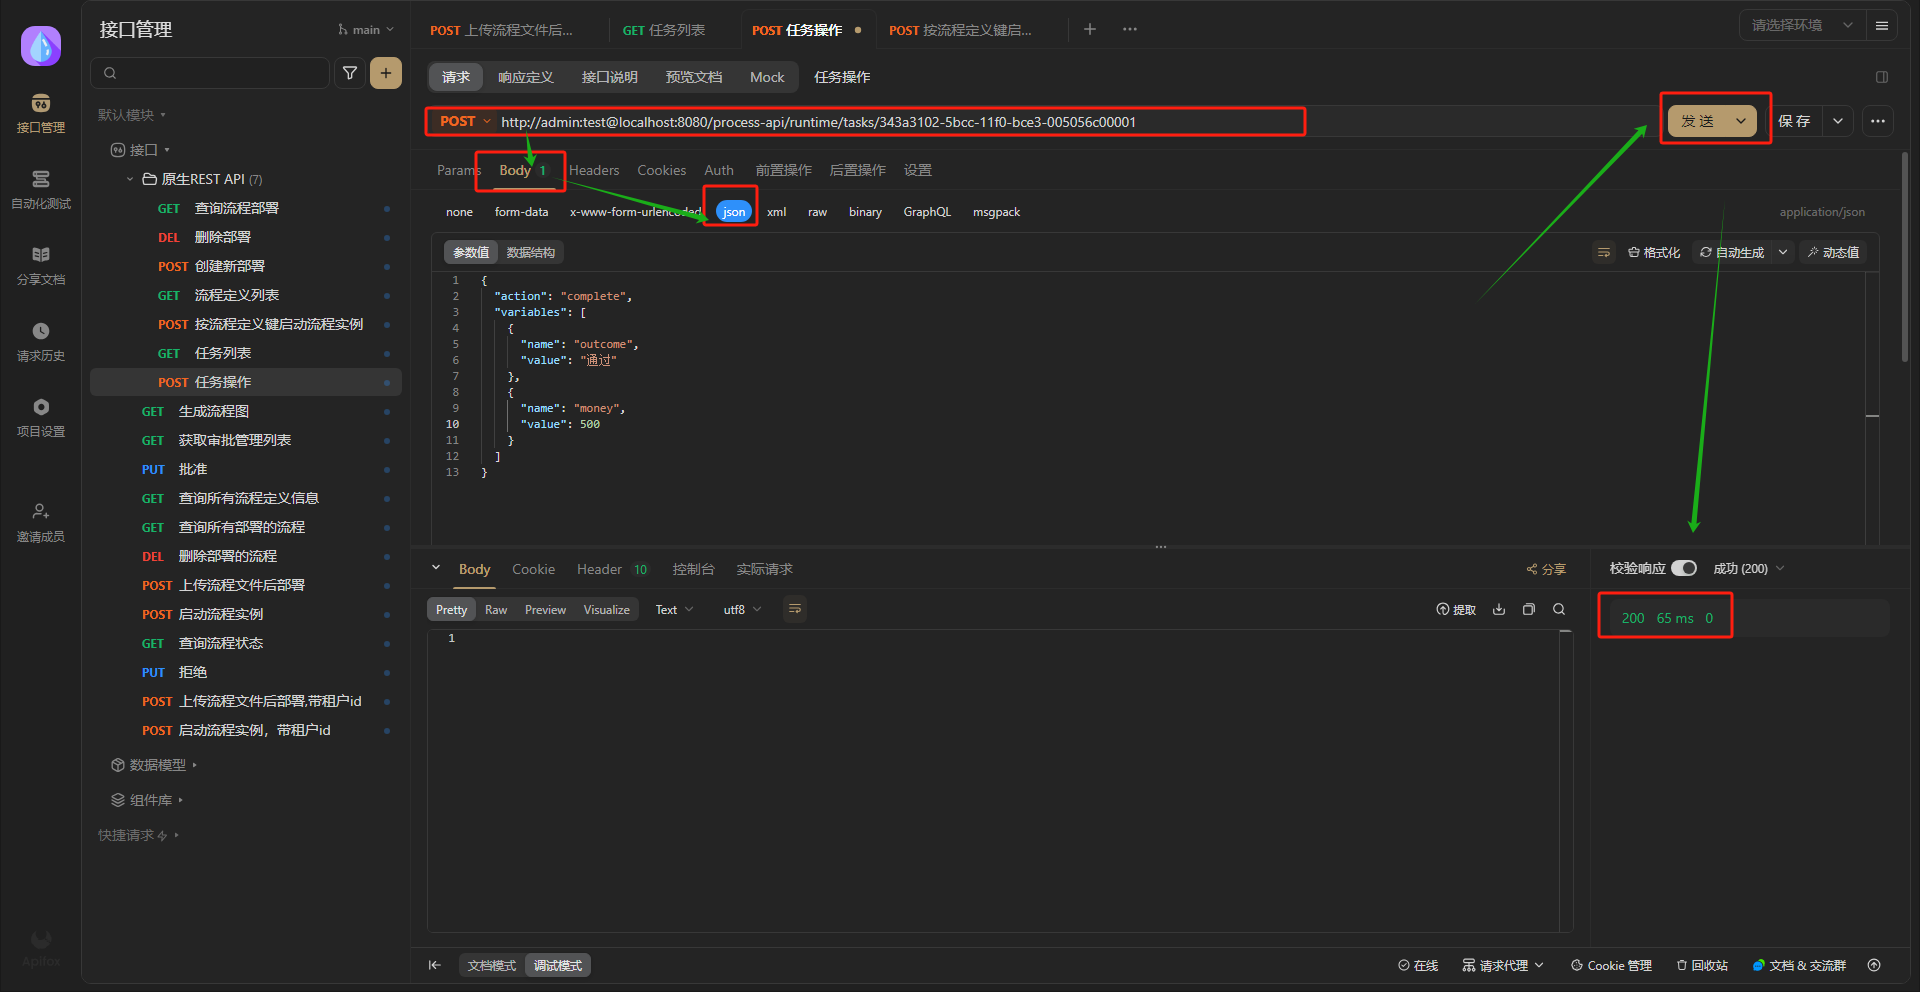The width and height of the screenshot is (1920, 992).
Task: Click the download response icon
Action: 1499,610
